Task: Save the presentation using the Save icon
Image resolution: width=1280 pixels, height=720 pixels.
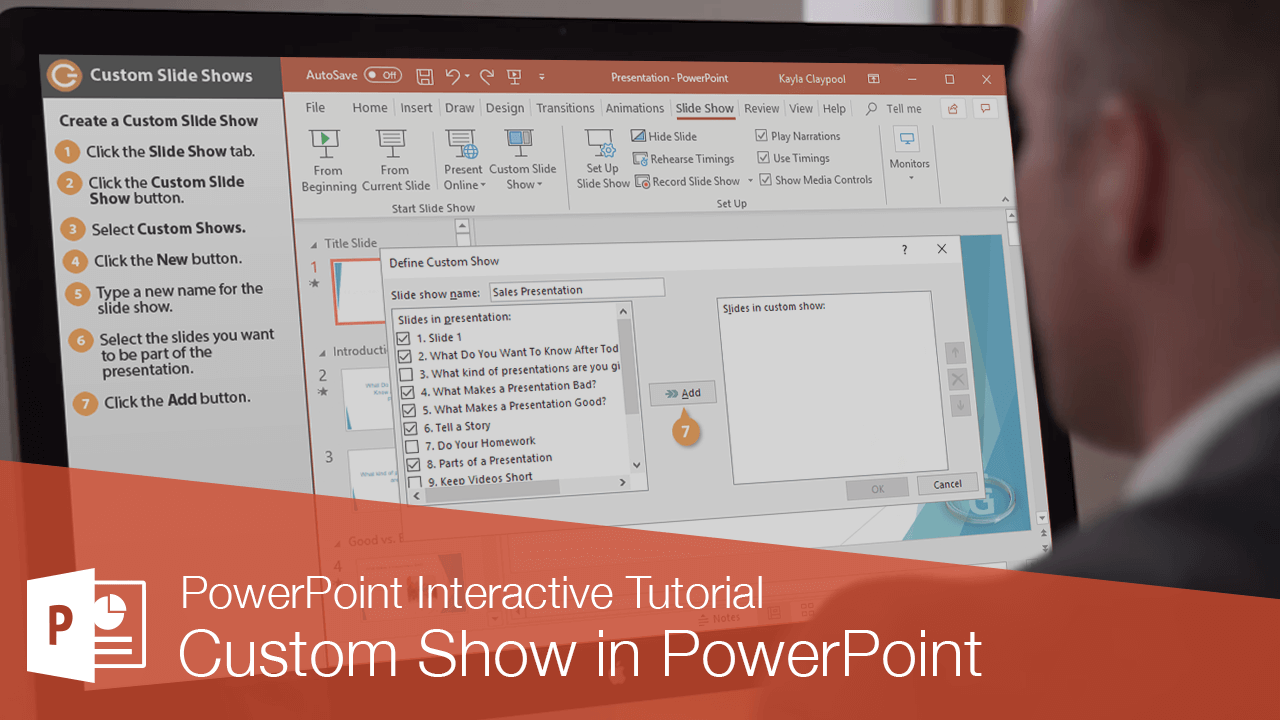Action: coord(424,76)
